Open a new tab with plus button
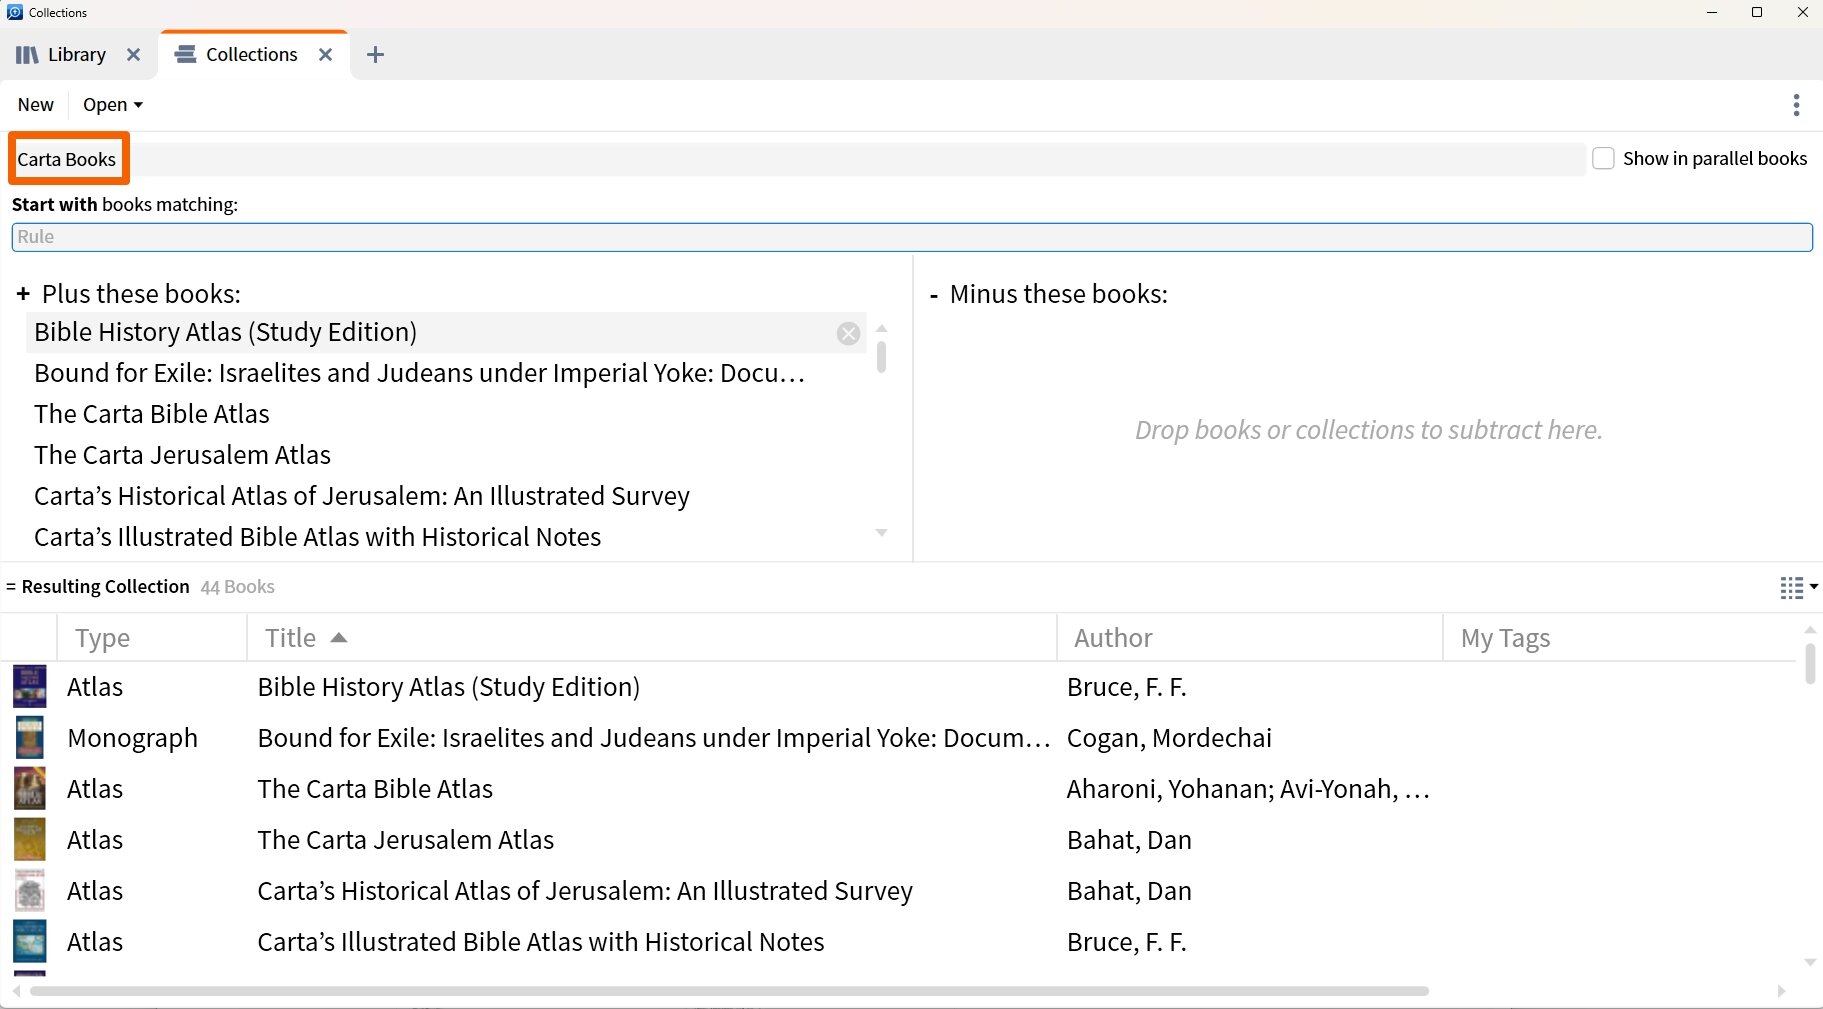Image resolution: width=1823 pixels, height=1009 pixels. click(375, 55)
